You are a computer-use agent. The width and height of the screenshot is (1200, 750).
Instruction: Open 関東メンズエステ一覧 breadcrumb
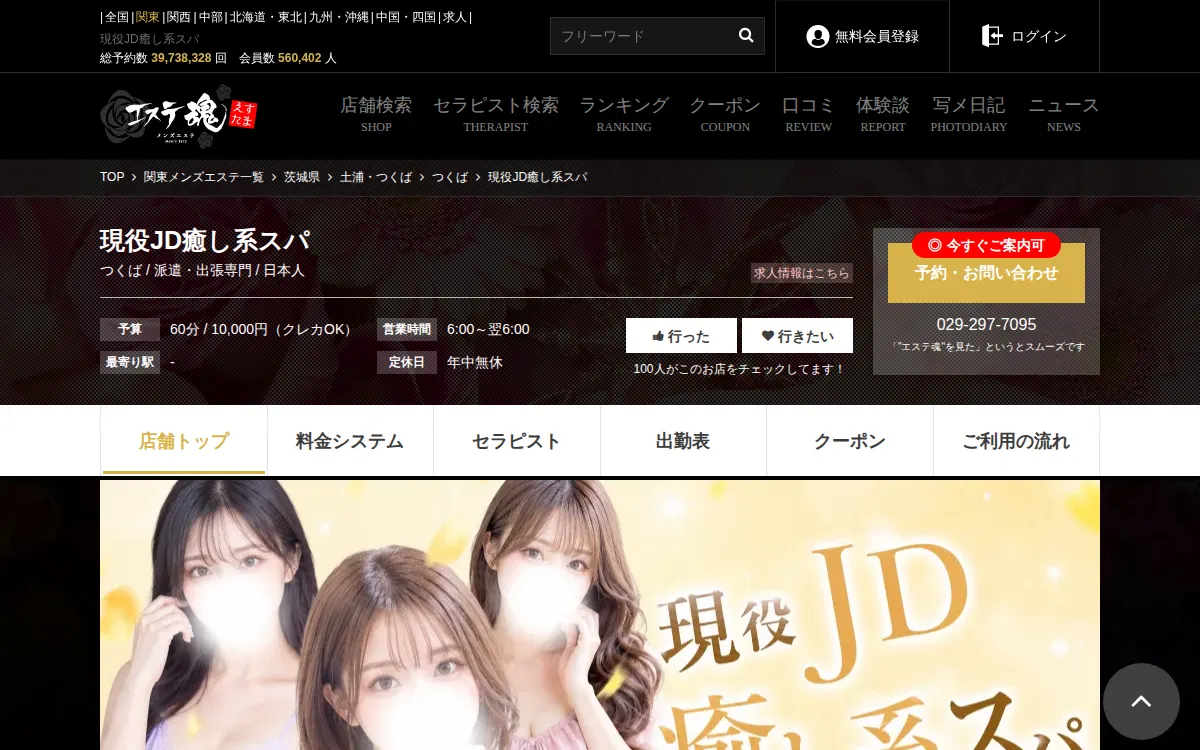(204, 177)
